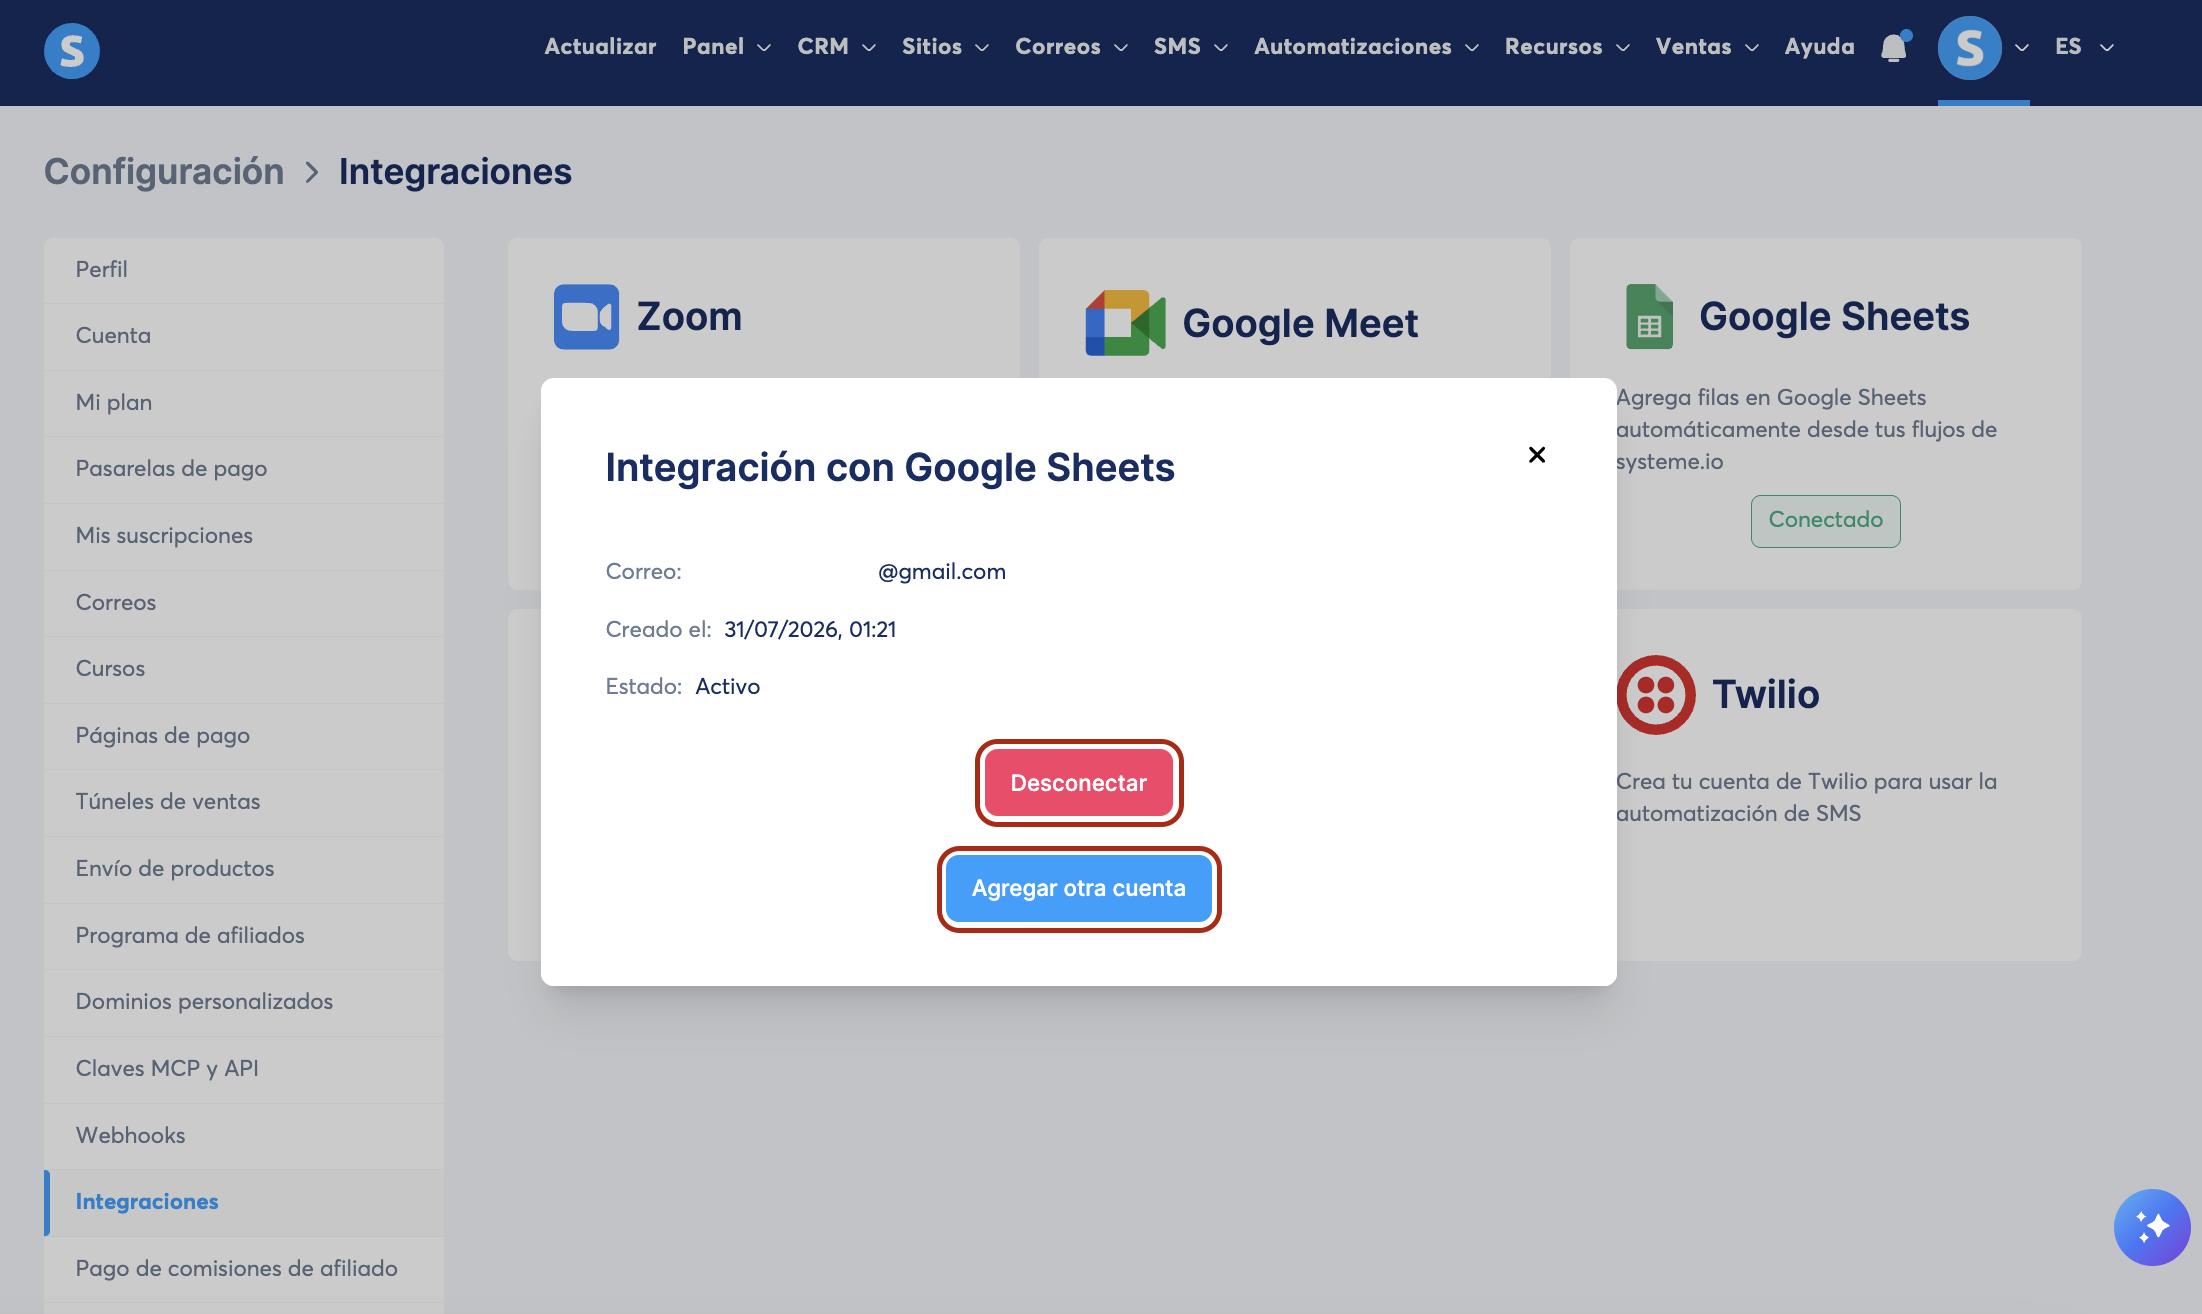Click the dialog title Integración con Google Sheets

coord(890,468)
